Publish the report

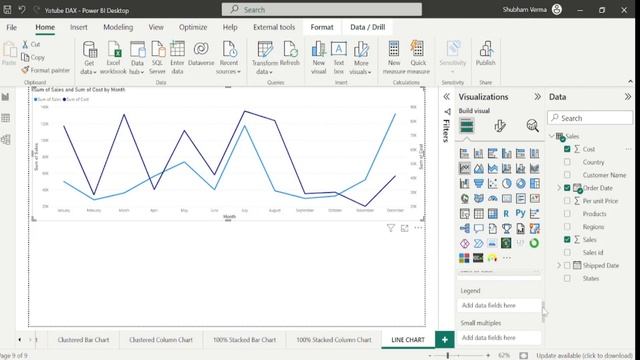coord(485,53)
